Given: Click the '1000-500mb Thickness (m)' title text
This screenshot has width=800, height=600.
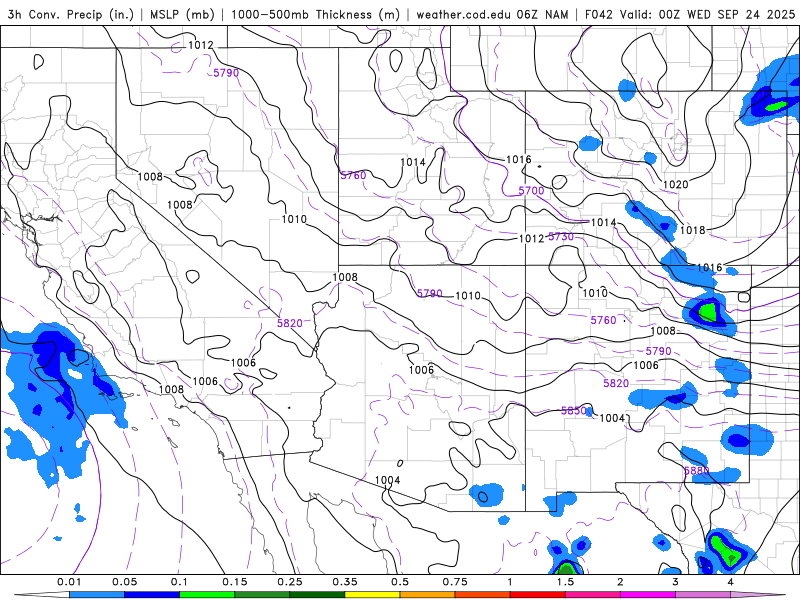Looking at the screenshot, I should [x=315, y=14].
